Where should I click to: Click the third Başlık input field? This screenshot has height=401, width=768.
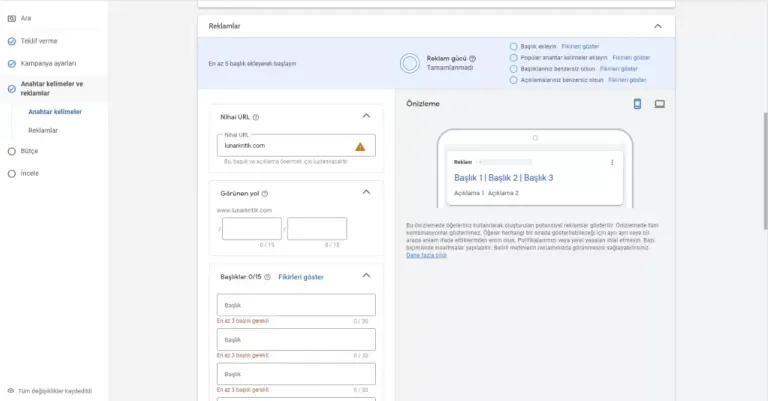tap(296, 374)
